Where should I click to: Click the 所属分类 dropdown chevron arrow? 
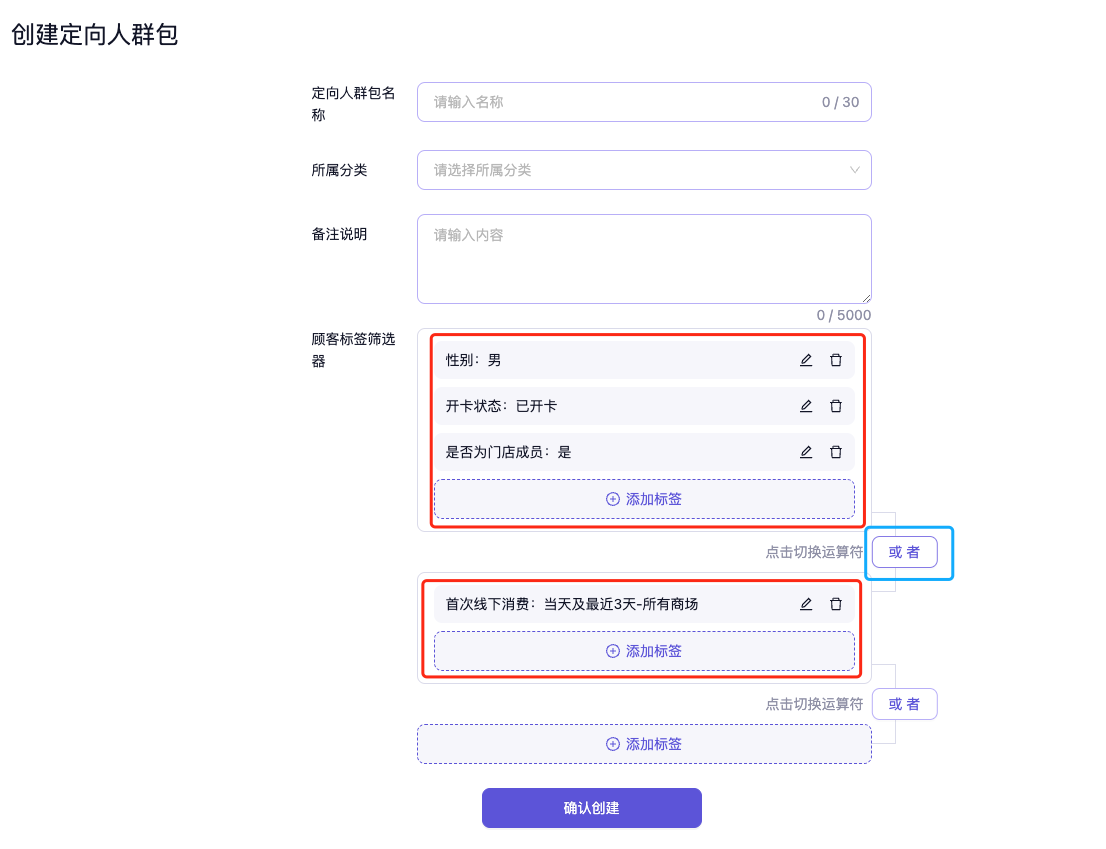[x=855, y=170]
